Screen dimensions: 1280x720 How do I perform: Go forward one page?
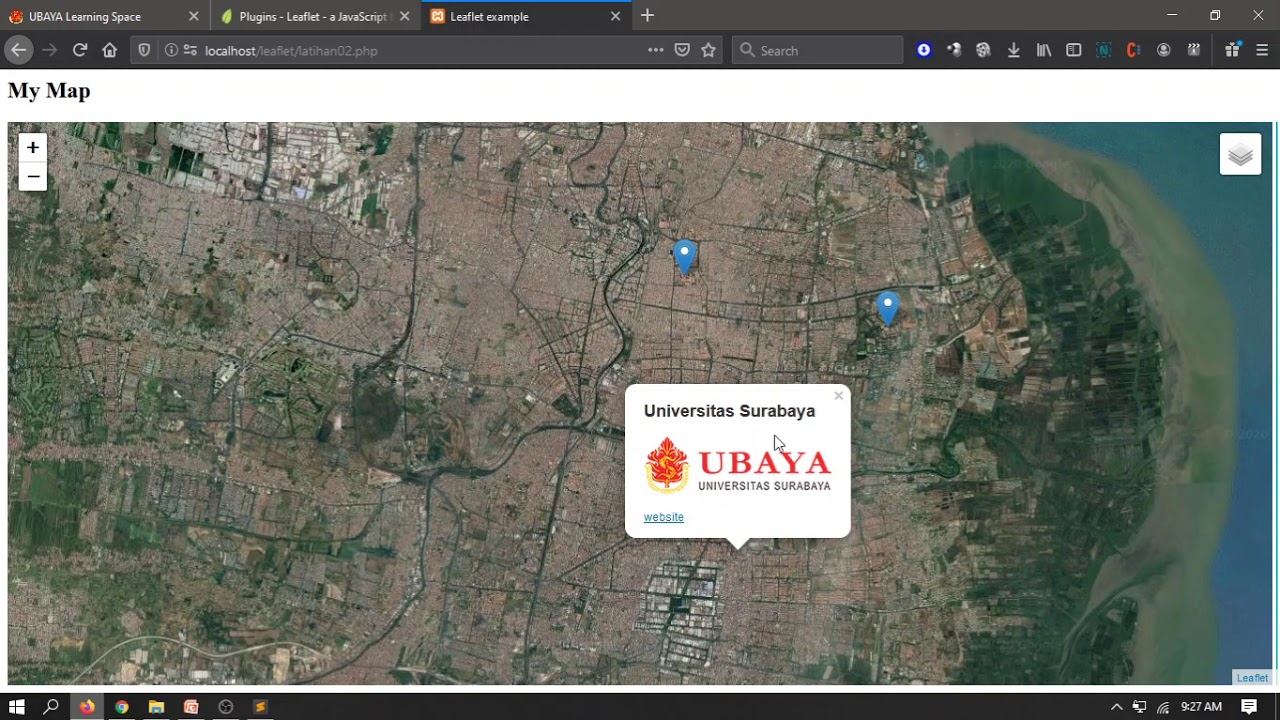50,50
